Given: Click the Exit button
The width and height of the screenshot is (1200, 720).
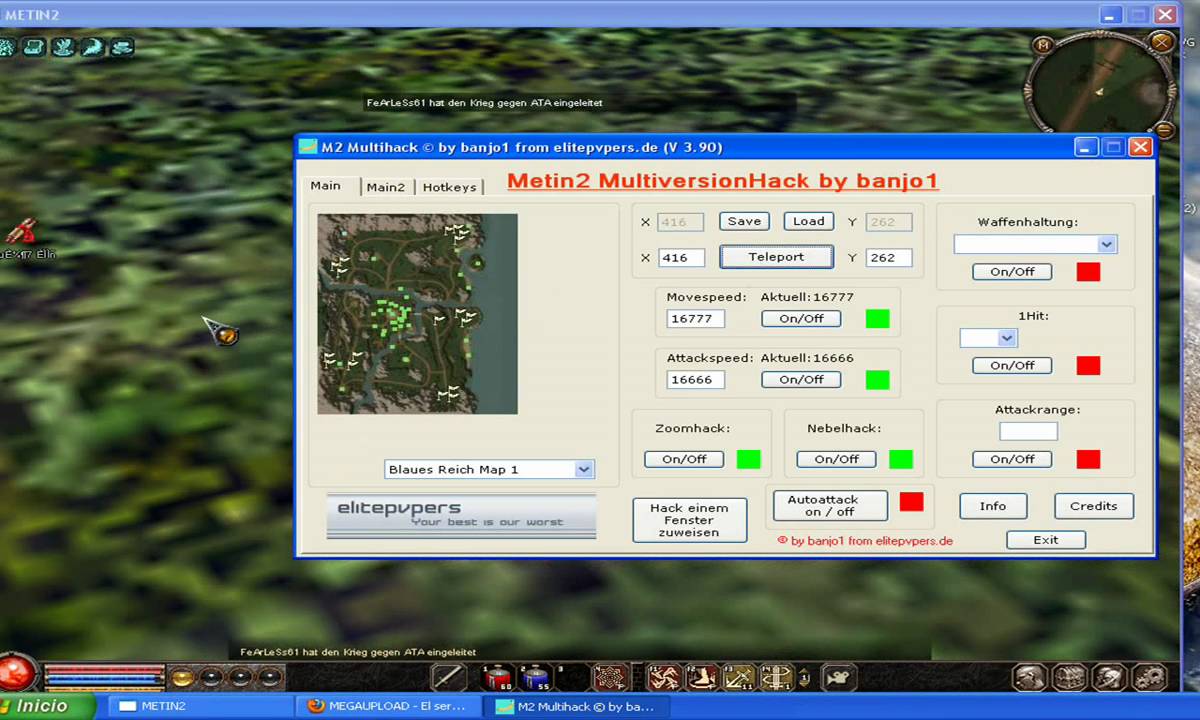Looking at the screenshot, I should [1046, 540].
